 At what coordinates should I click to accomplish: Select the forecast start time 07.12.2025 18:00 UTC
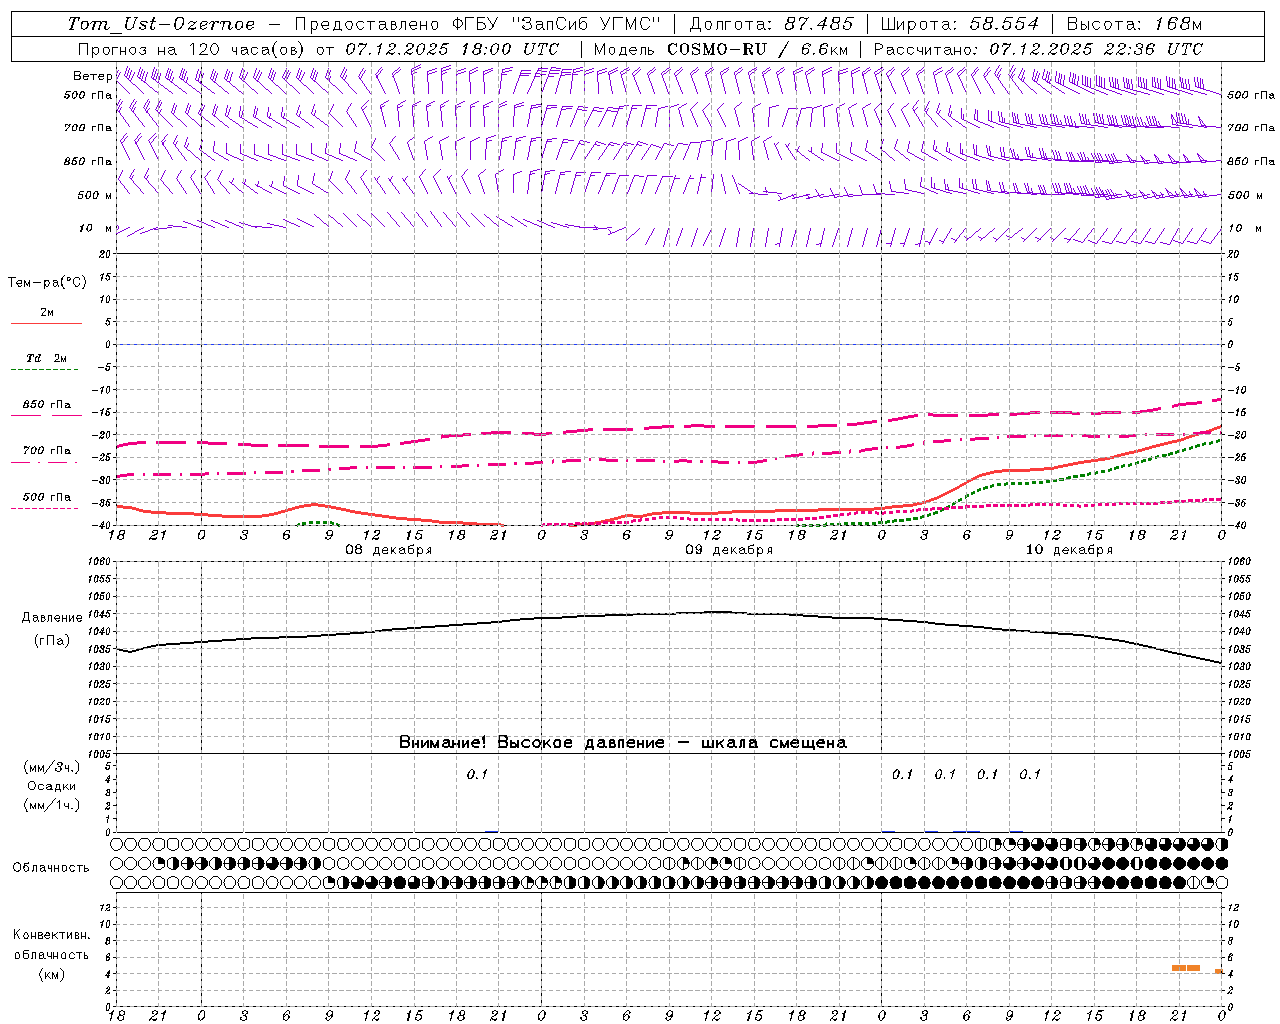(x=453, y=49)
